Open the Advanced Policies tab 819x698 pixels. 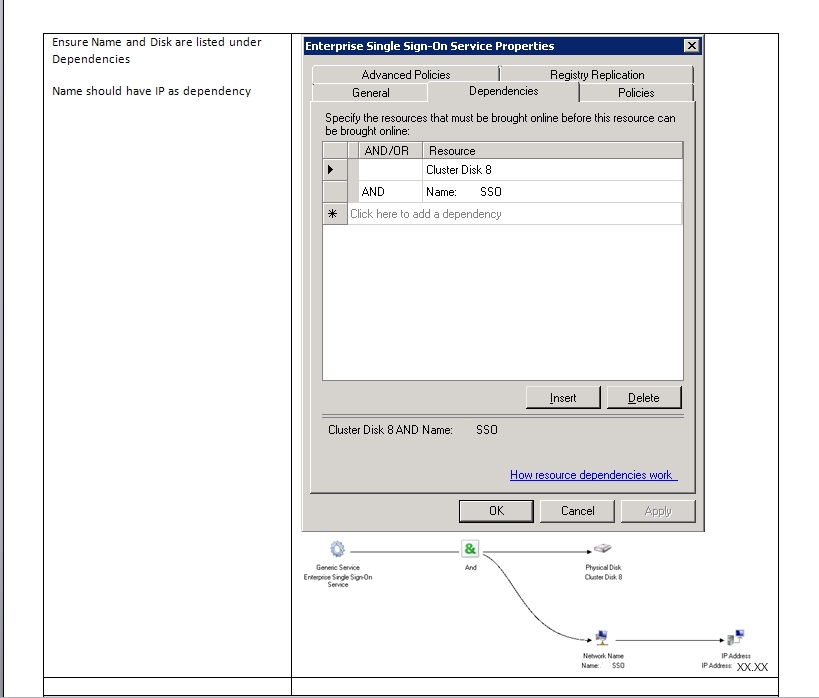[x=406, y=75]
